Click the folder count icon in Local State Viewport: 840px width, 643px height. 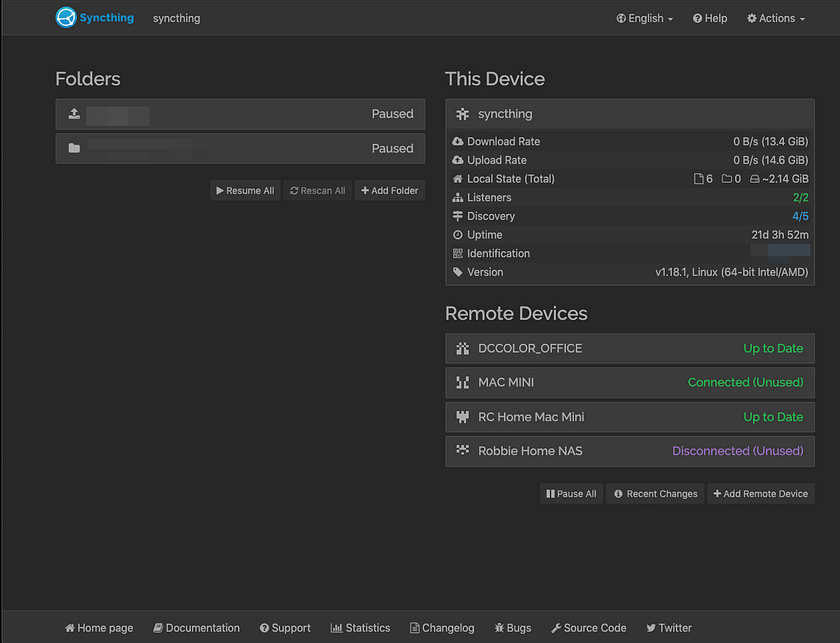point(727,179)
